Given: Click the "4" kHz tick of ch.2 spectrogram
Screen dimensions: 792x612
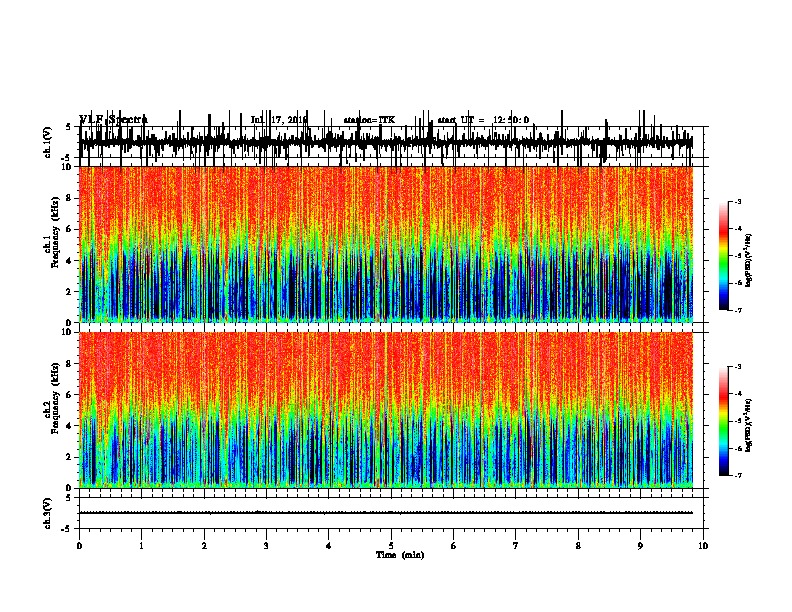Looking at the screenshot, I should pyautogui.click(x=71, y=426).
